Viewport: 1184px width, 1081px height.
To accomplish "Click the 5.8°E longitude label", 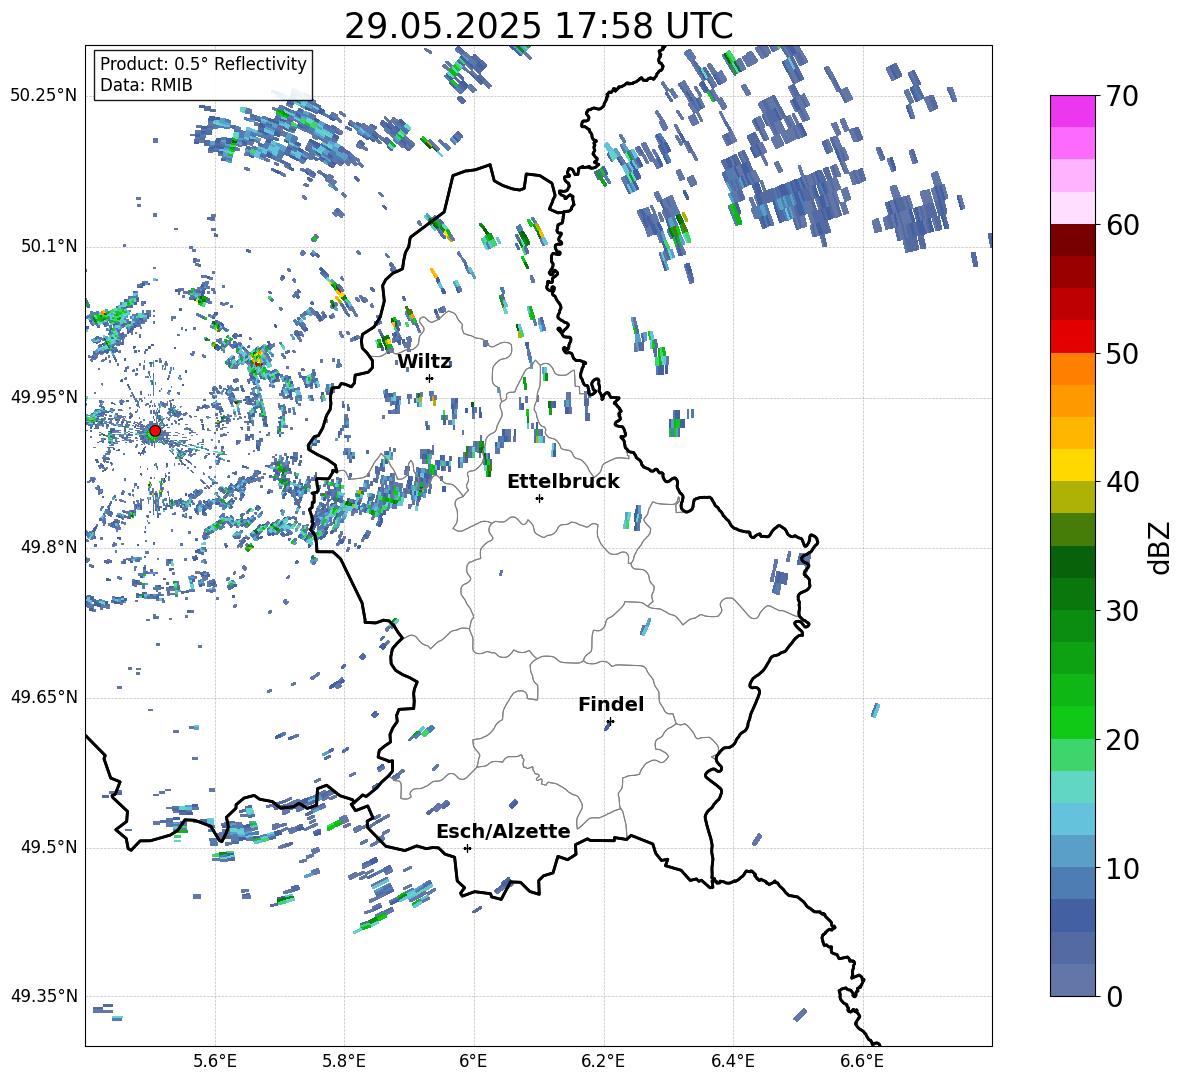I will [x=344, y=1061].
